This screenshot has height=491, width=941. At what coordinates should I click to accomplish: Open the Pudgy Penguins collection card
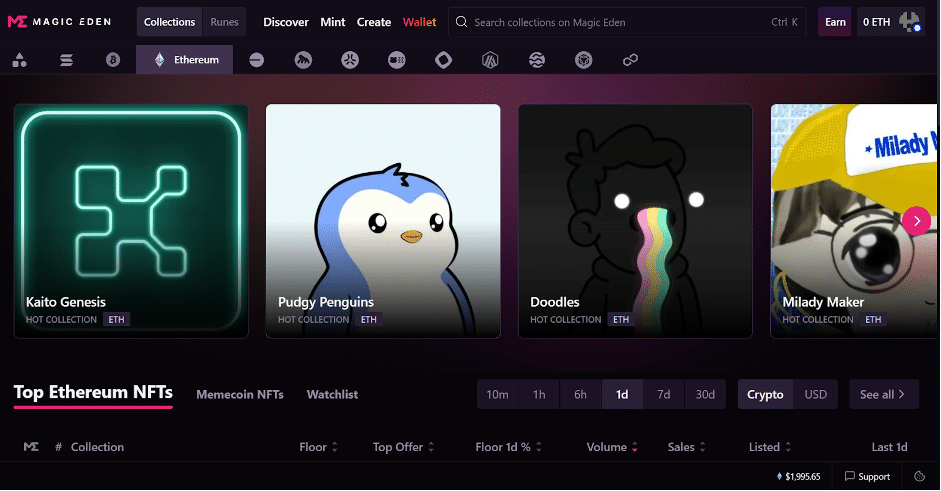point(383,221)
